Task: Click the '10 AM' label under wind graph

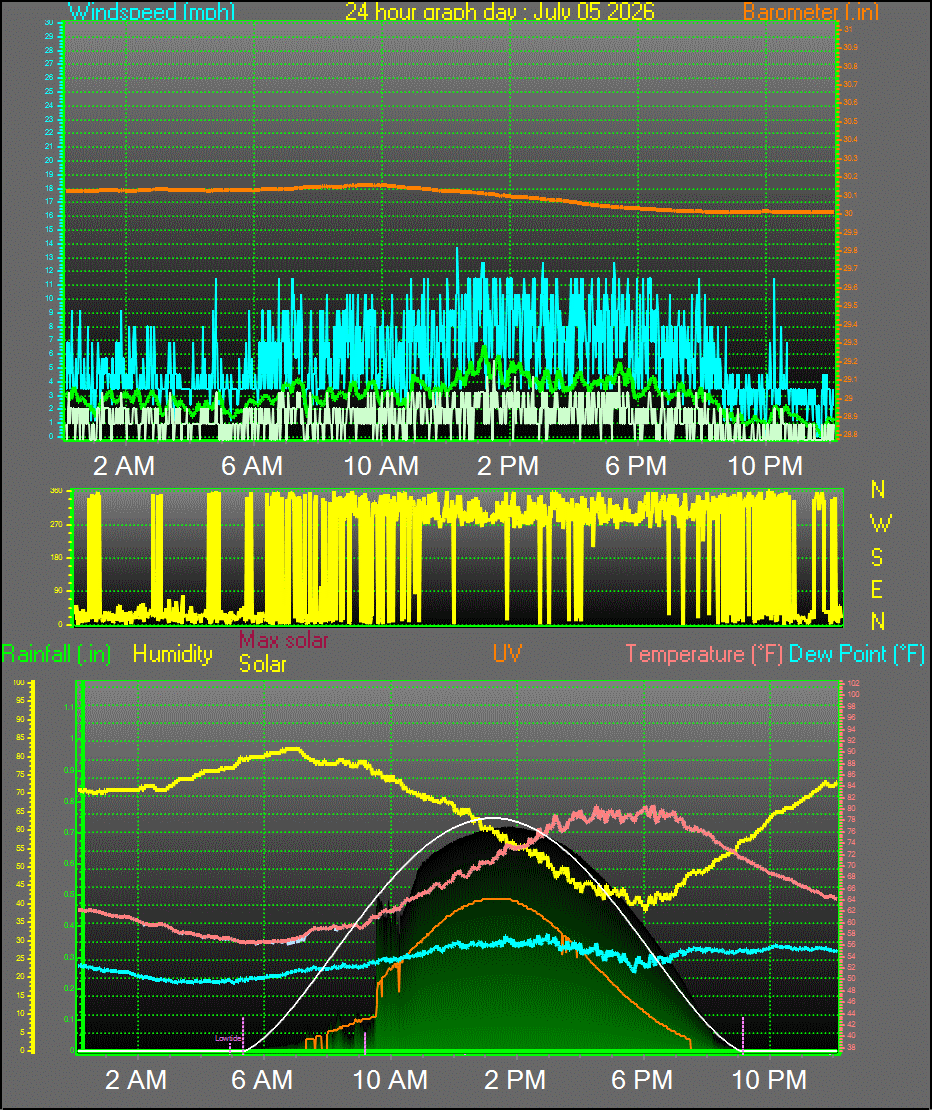Action: pyautogui.click(x=381, y=466)
